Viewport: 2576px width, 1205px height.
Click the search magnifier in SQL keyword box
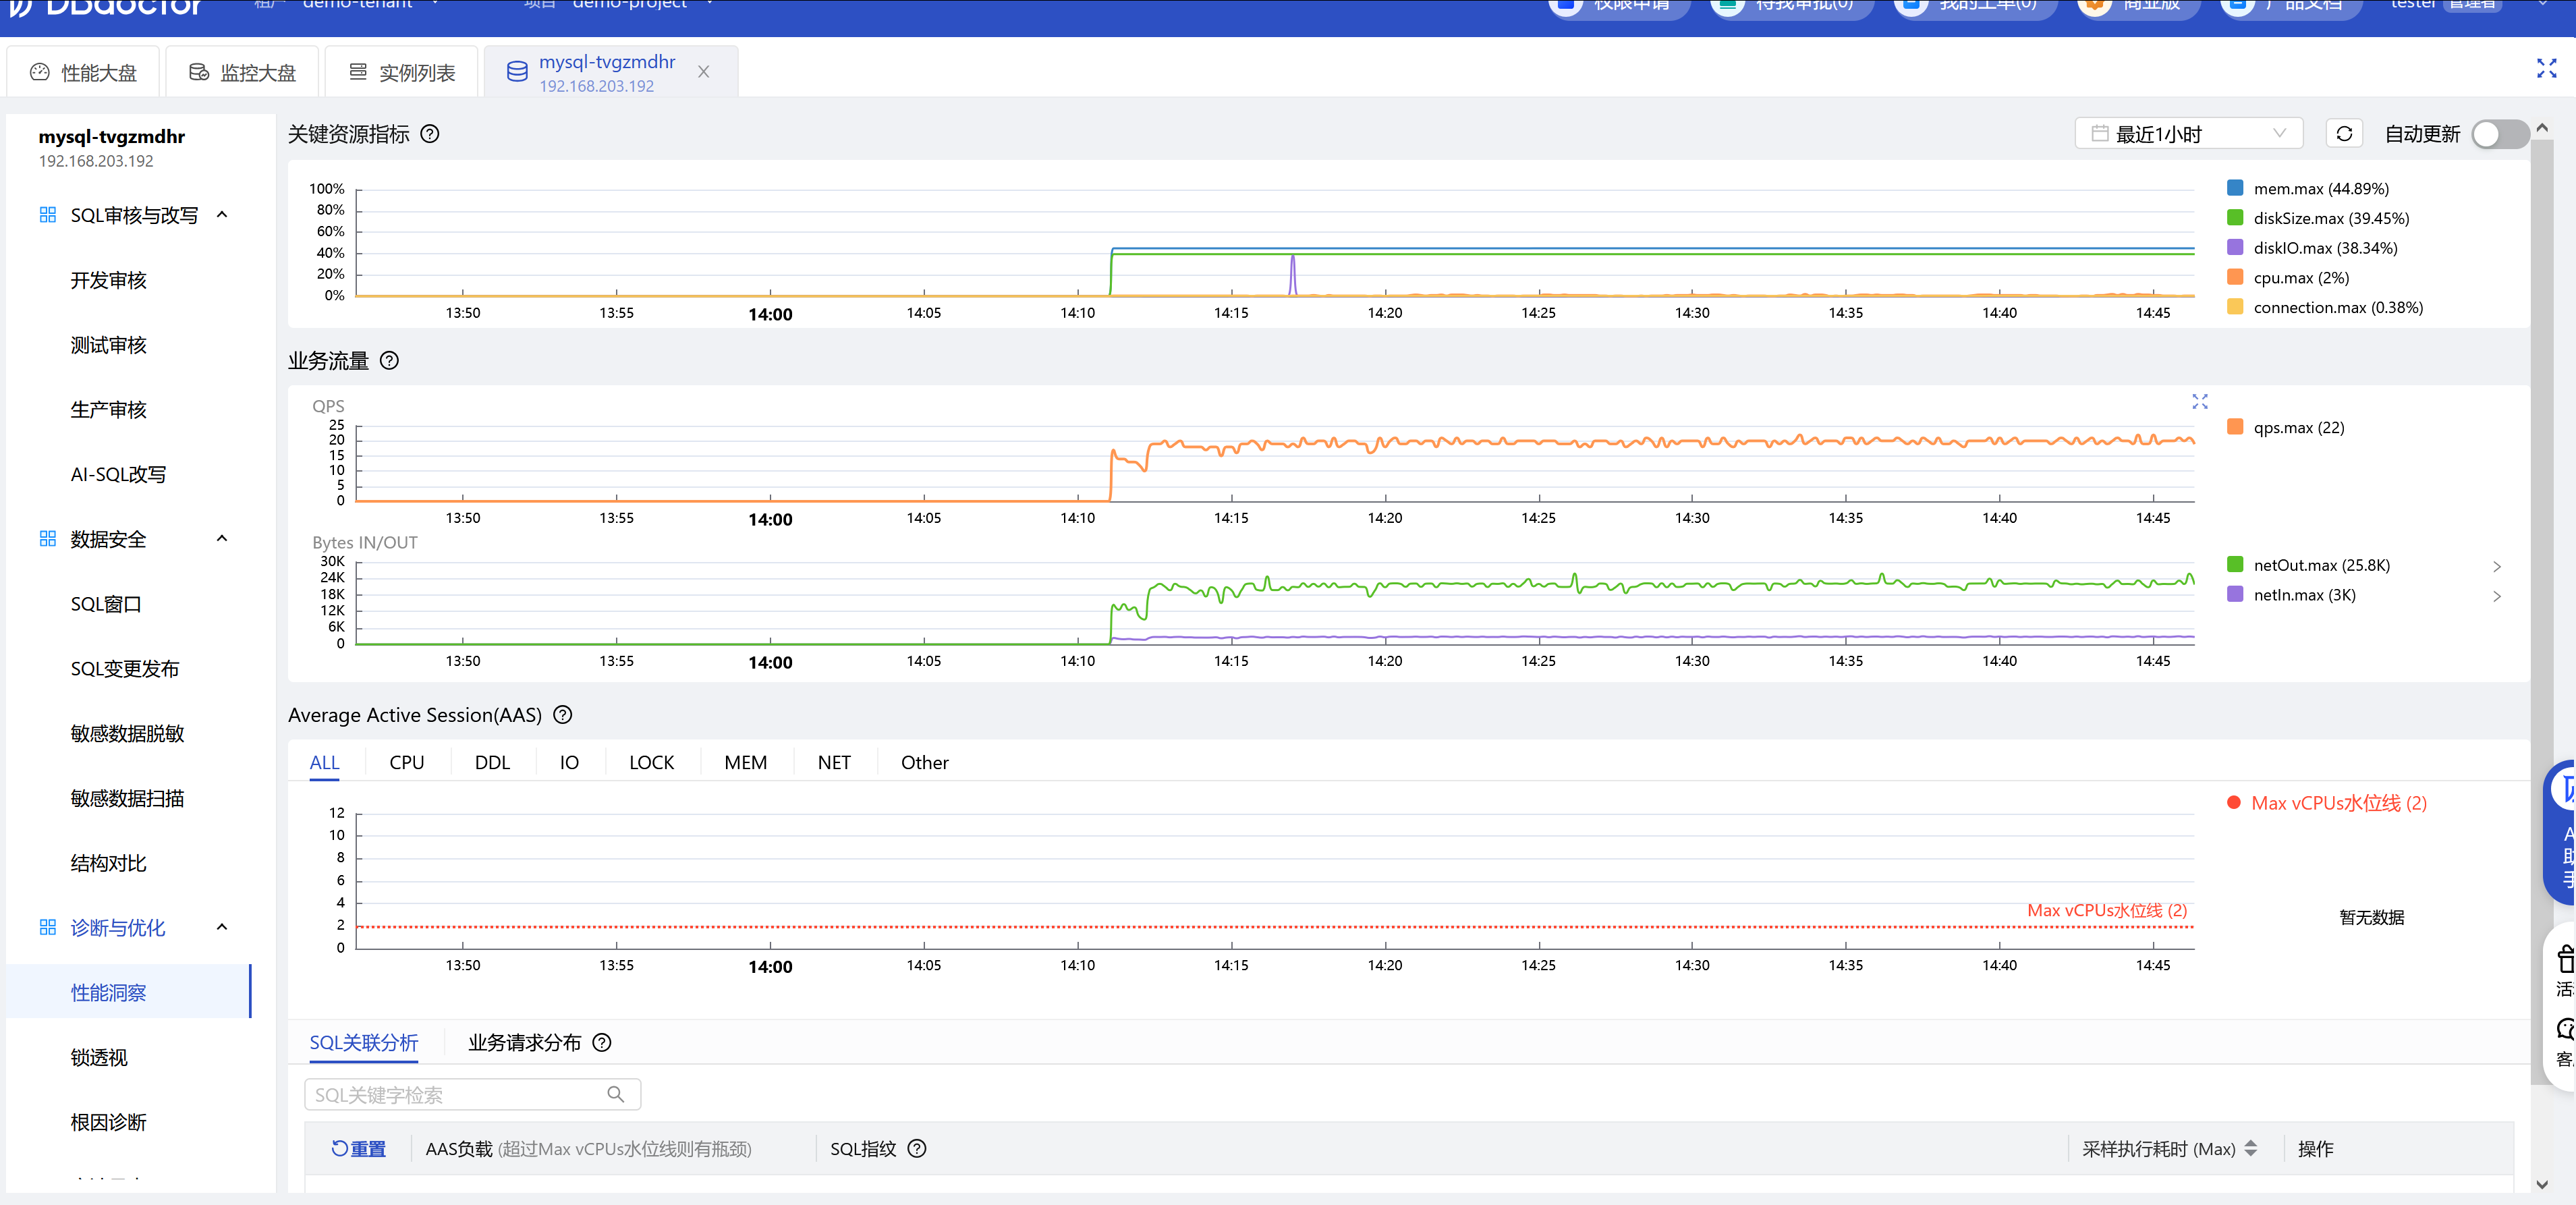click(x=616, y=1094)
